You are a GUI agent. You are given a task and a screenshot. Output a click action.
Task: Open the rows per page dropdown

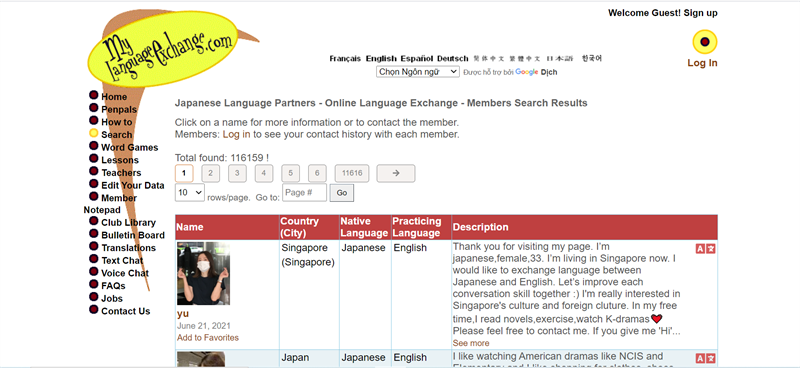190,192
